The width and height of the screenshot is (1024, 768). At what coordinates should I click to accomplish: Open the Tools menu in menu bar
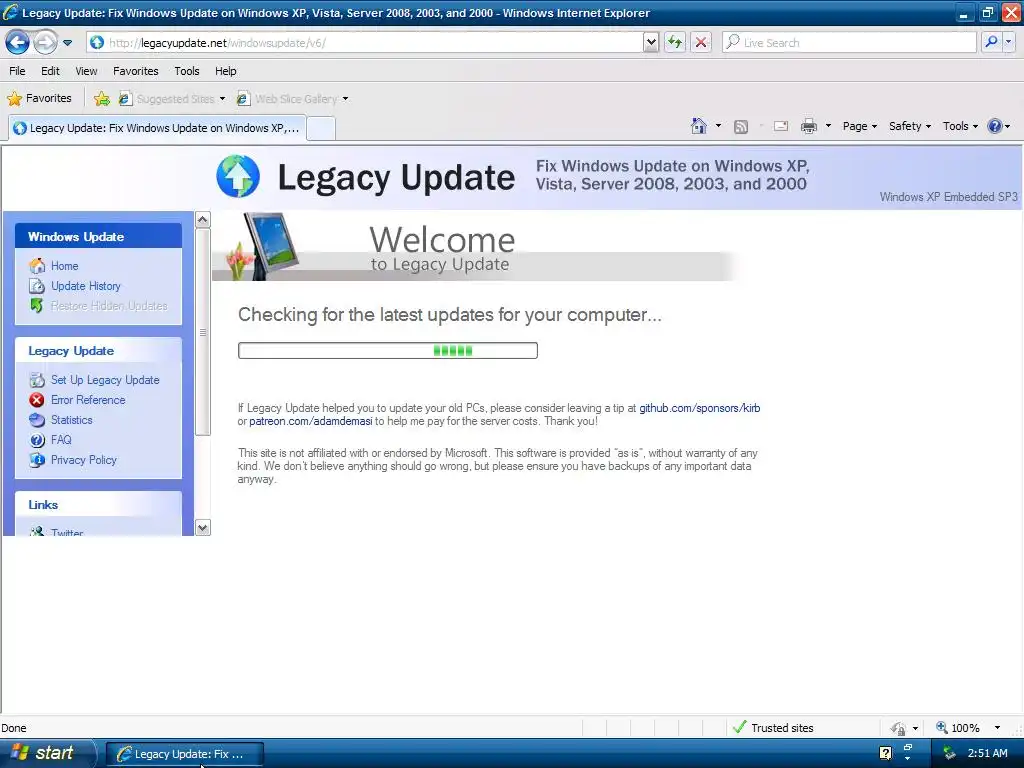187,71
